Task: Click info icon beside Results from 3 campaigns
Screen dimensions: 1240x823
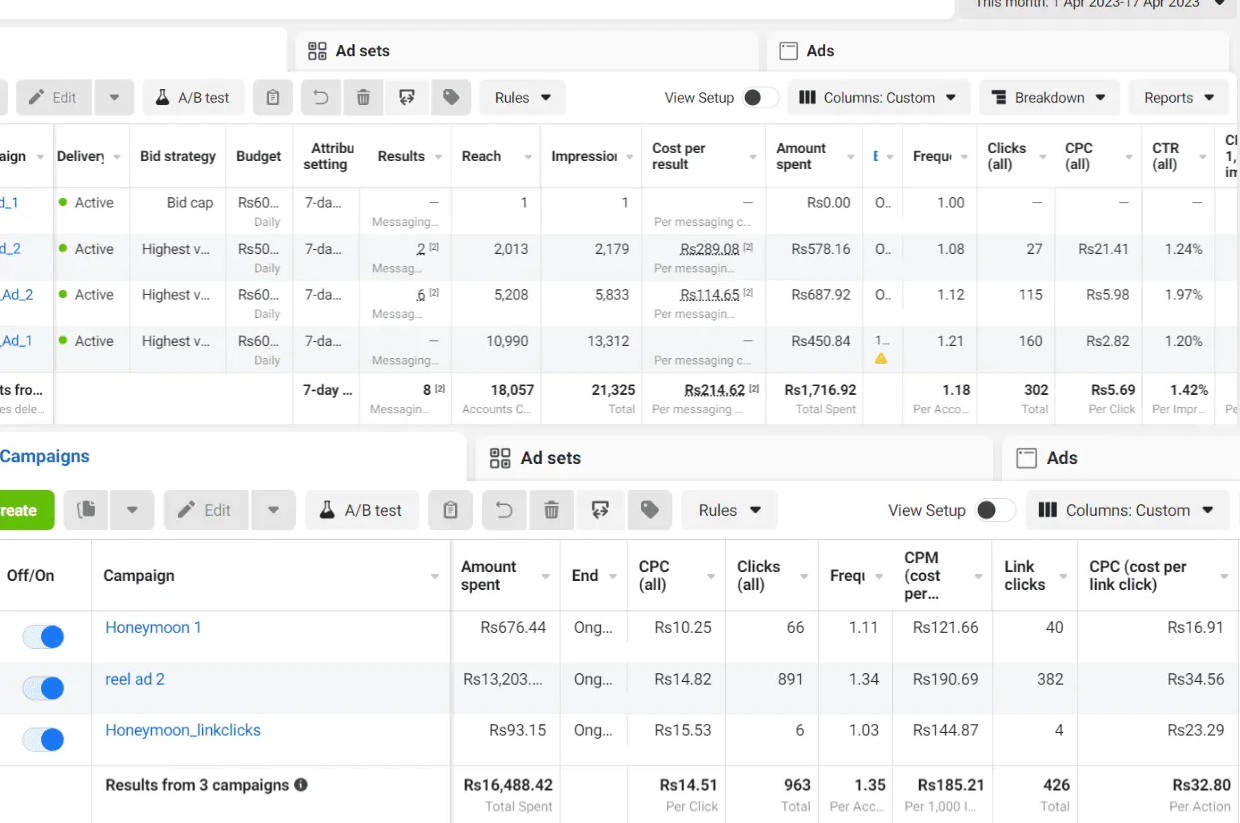Action: click(301, 785)
